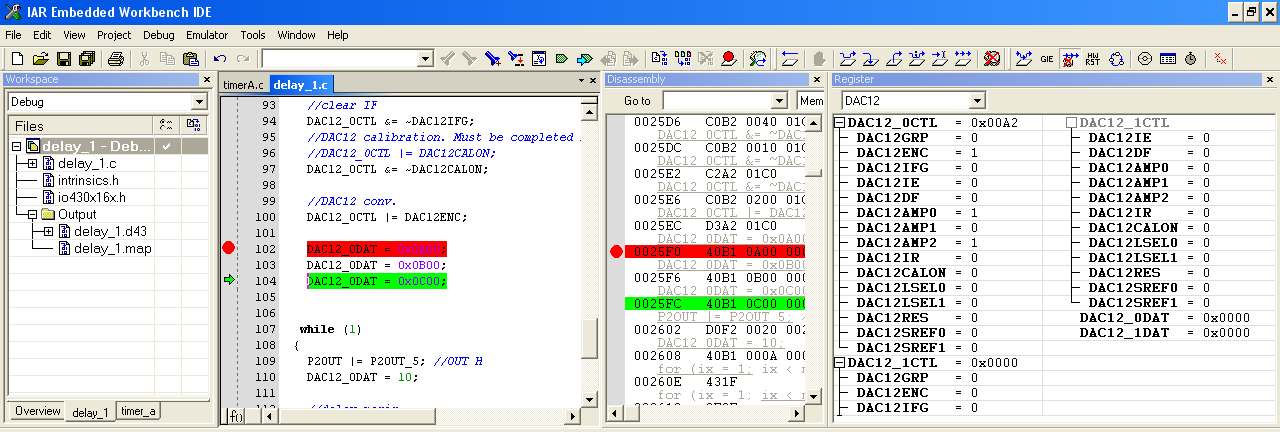Click the blue-arrow Next Statement icon
Viewport: 1280px width, 432px height.
(x=585, y=59)
